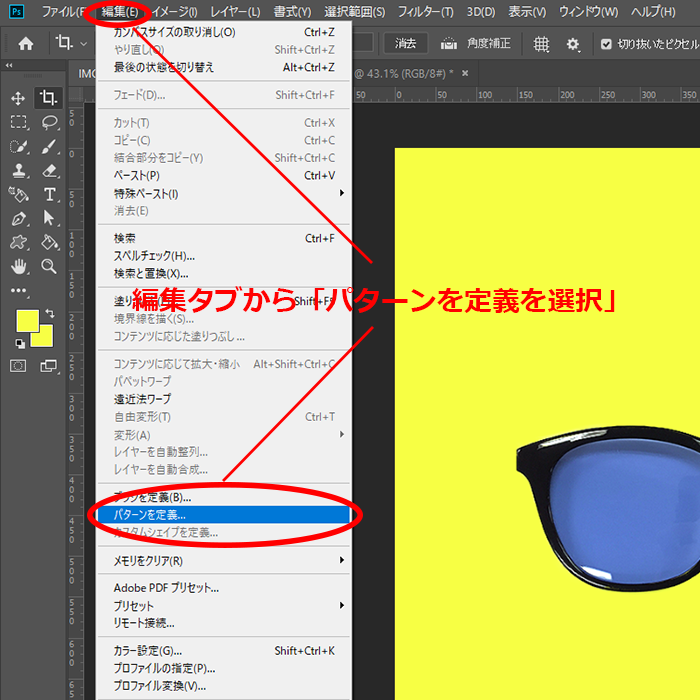
Task: Select the Brush tool
Action: tap(49, 146)
